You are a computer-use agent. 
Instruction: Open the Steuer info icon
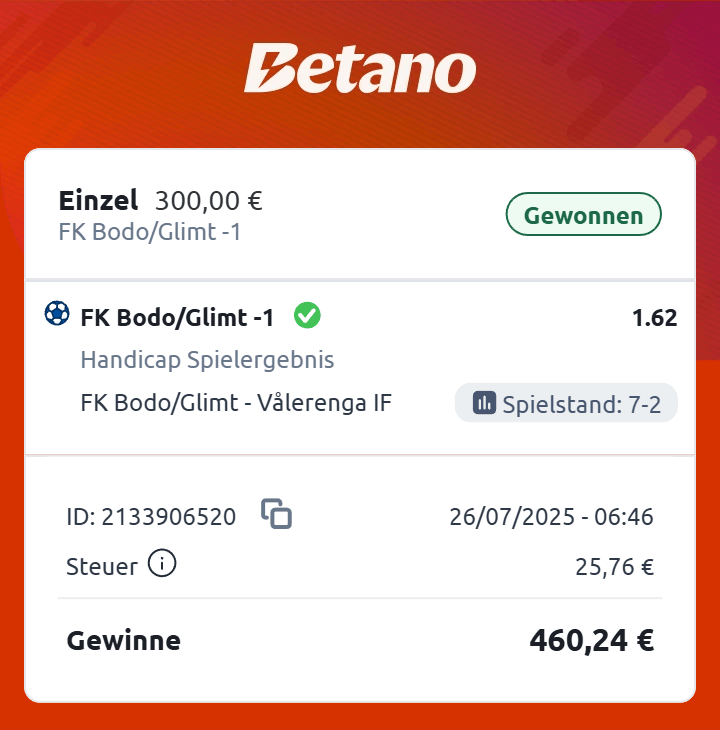[x=162, y=565]
